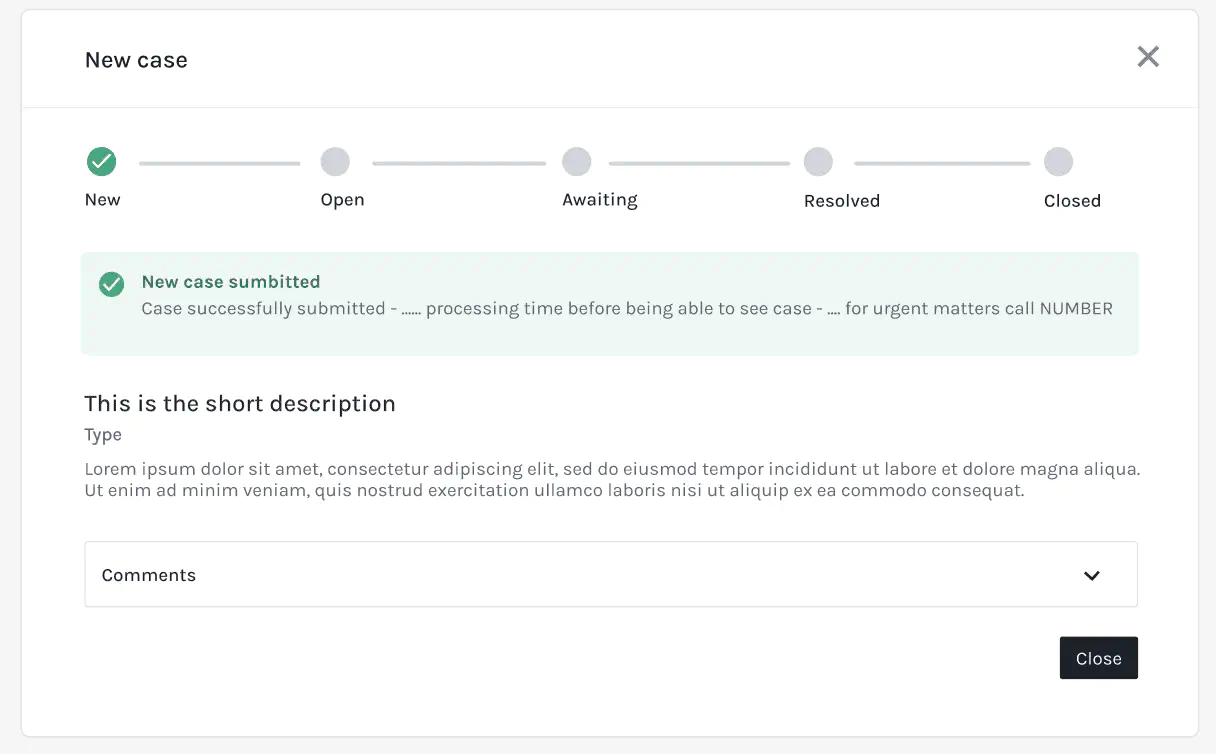Click the success check icon in the alert
This screenshot has width=1216, height=754.
point(111,284)
